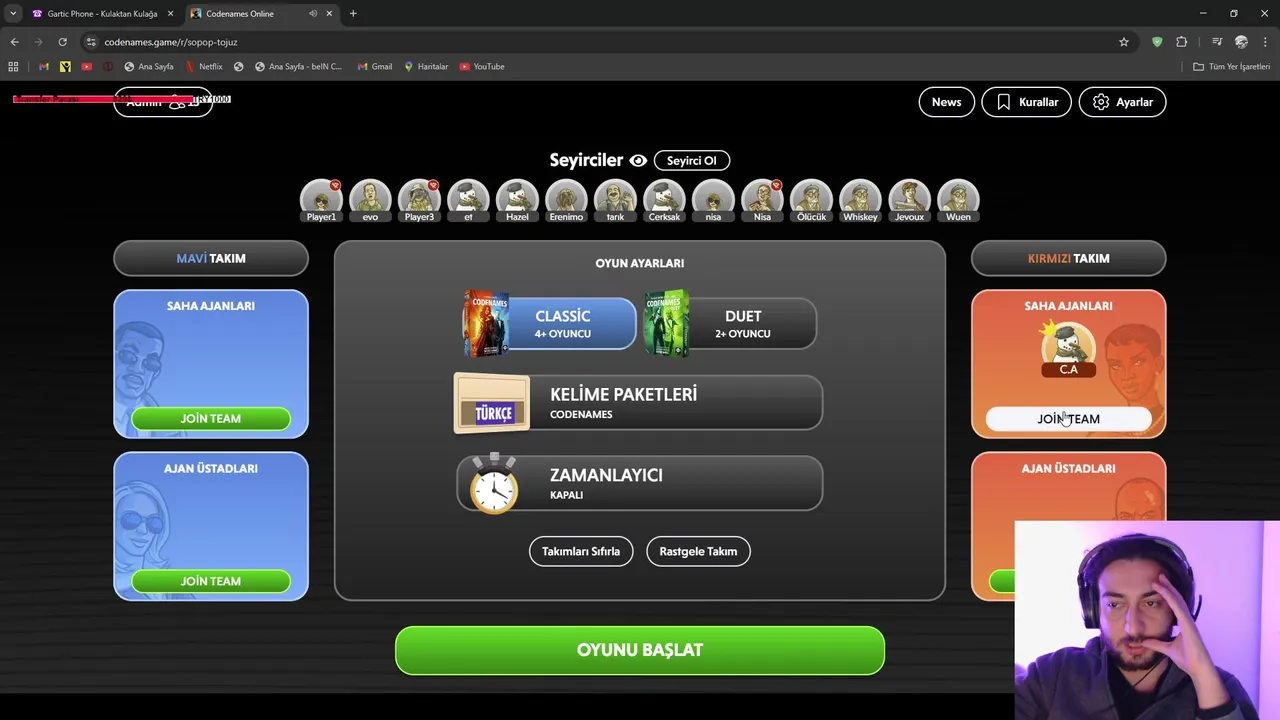Image resolution: width=1280 pixels, height=720 pixels.
Task: Click the Seyirci Ol button
Action: [691, 160]
